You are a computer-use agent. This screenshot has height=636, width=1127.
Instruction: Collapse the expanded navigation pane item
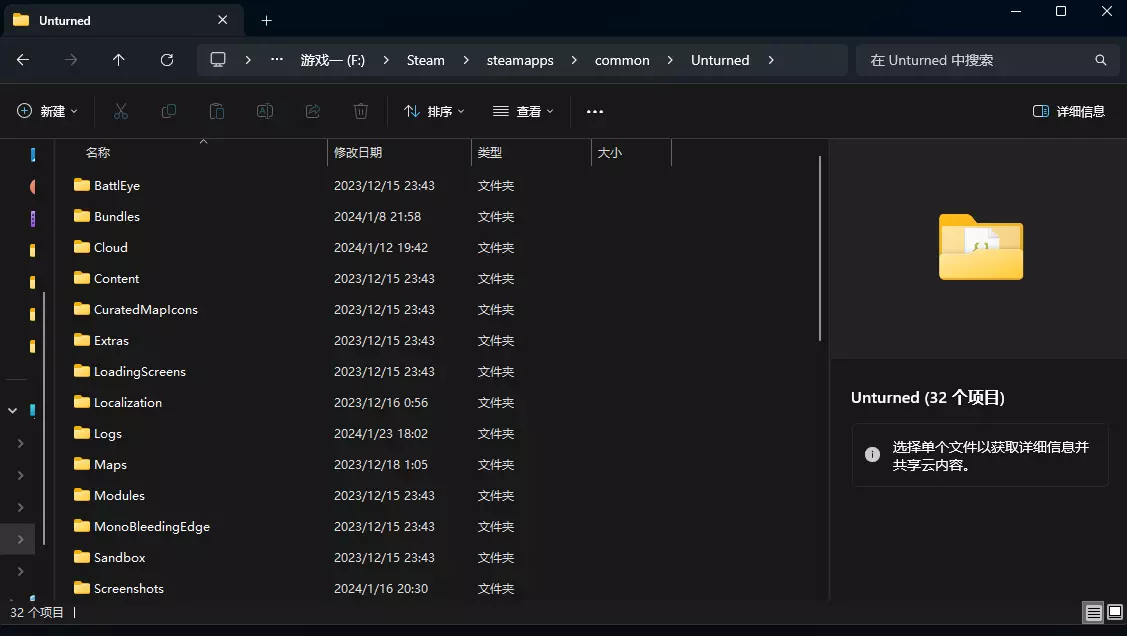12,410
